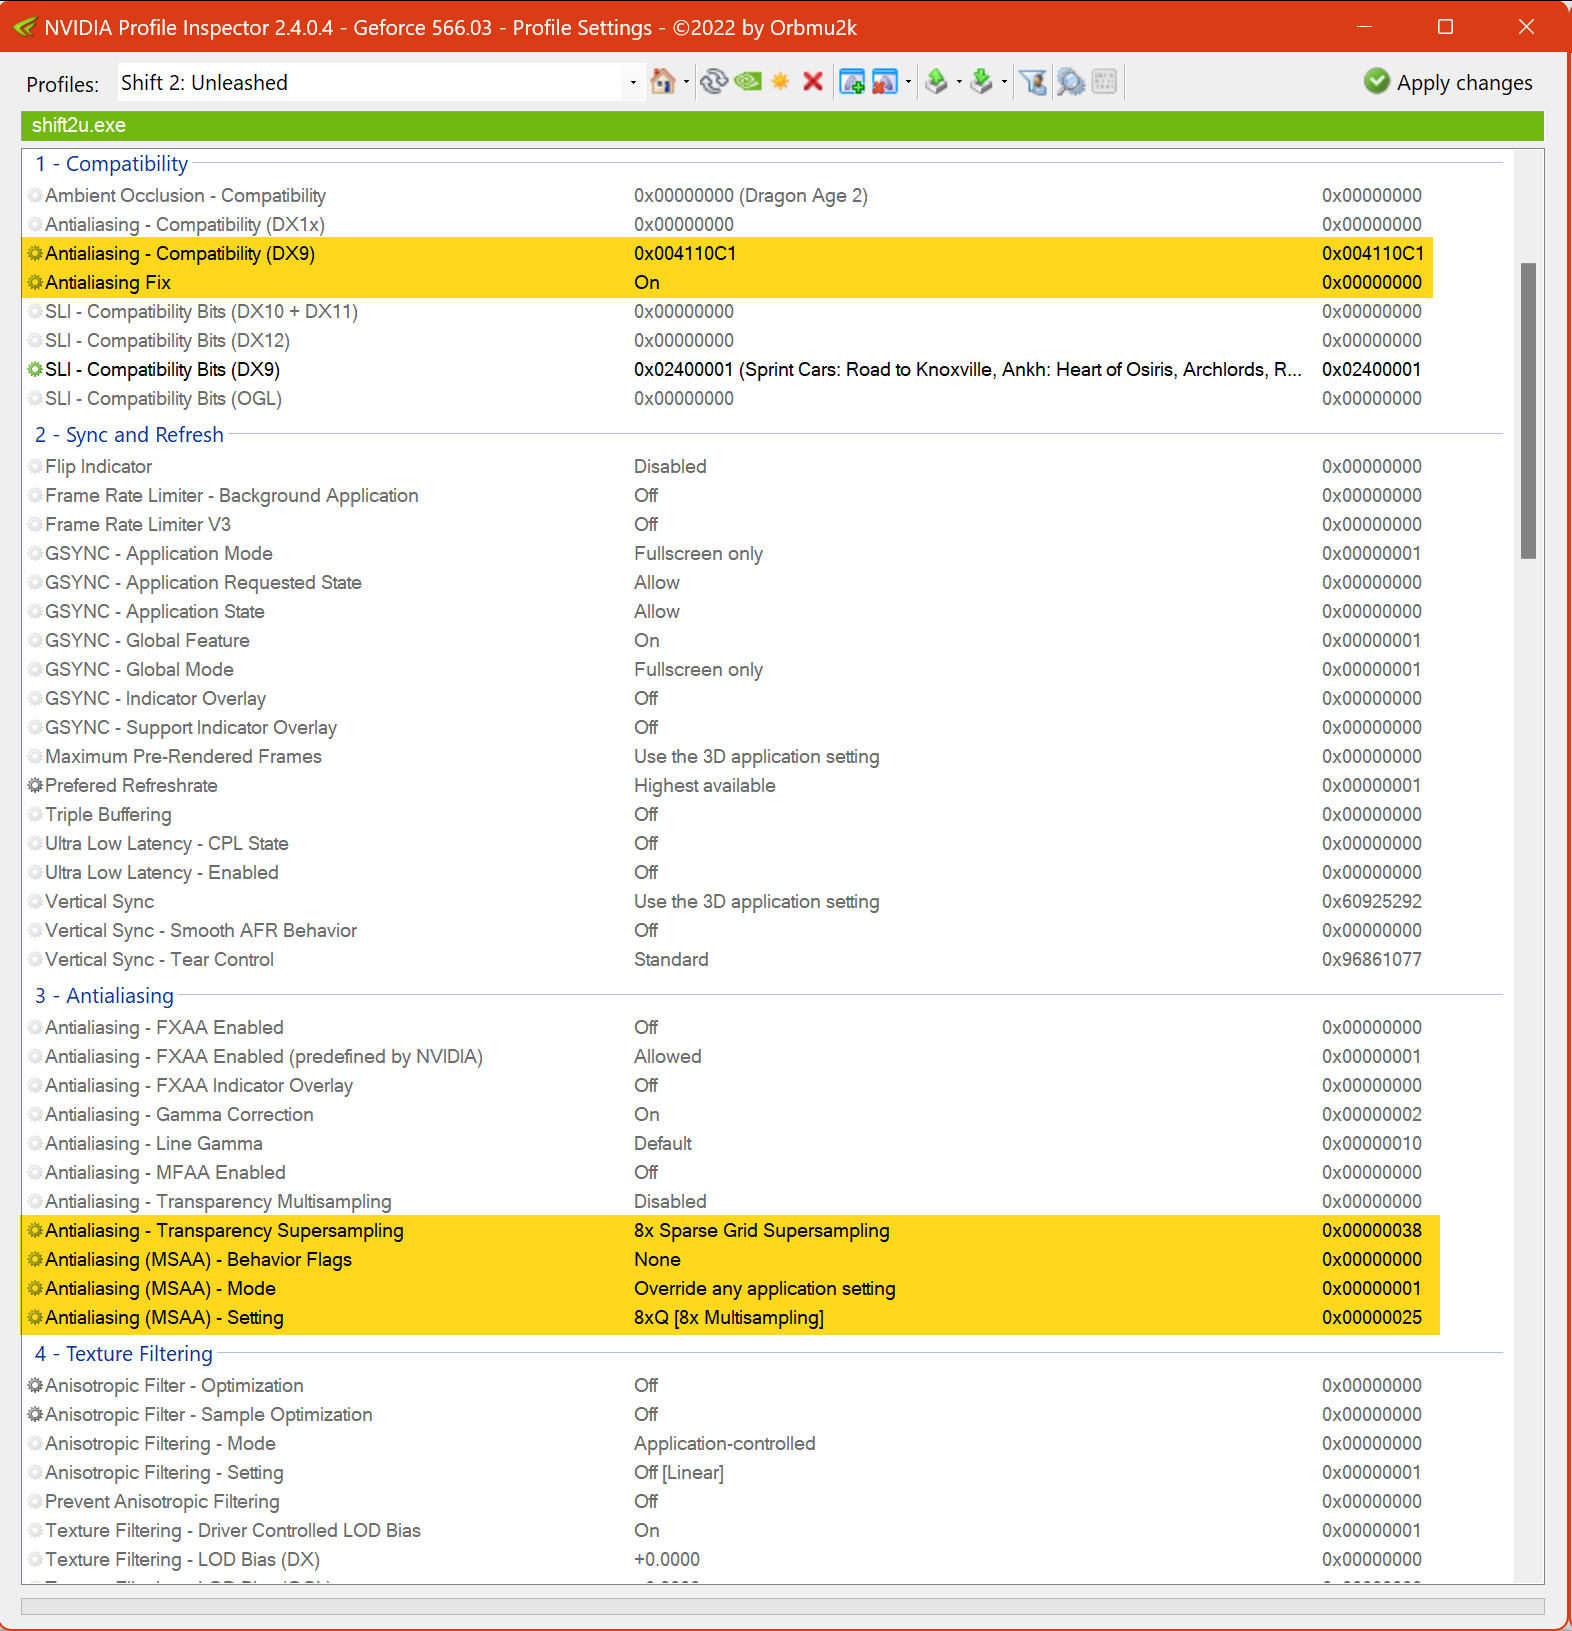Screen dimensions: 1572x1631
Task: Click the gear icon of Antialiasing (MSAA) - Setting
Action: 35,1318
